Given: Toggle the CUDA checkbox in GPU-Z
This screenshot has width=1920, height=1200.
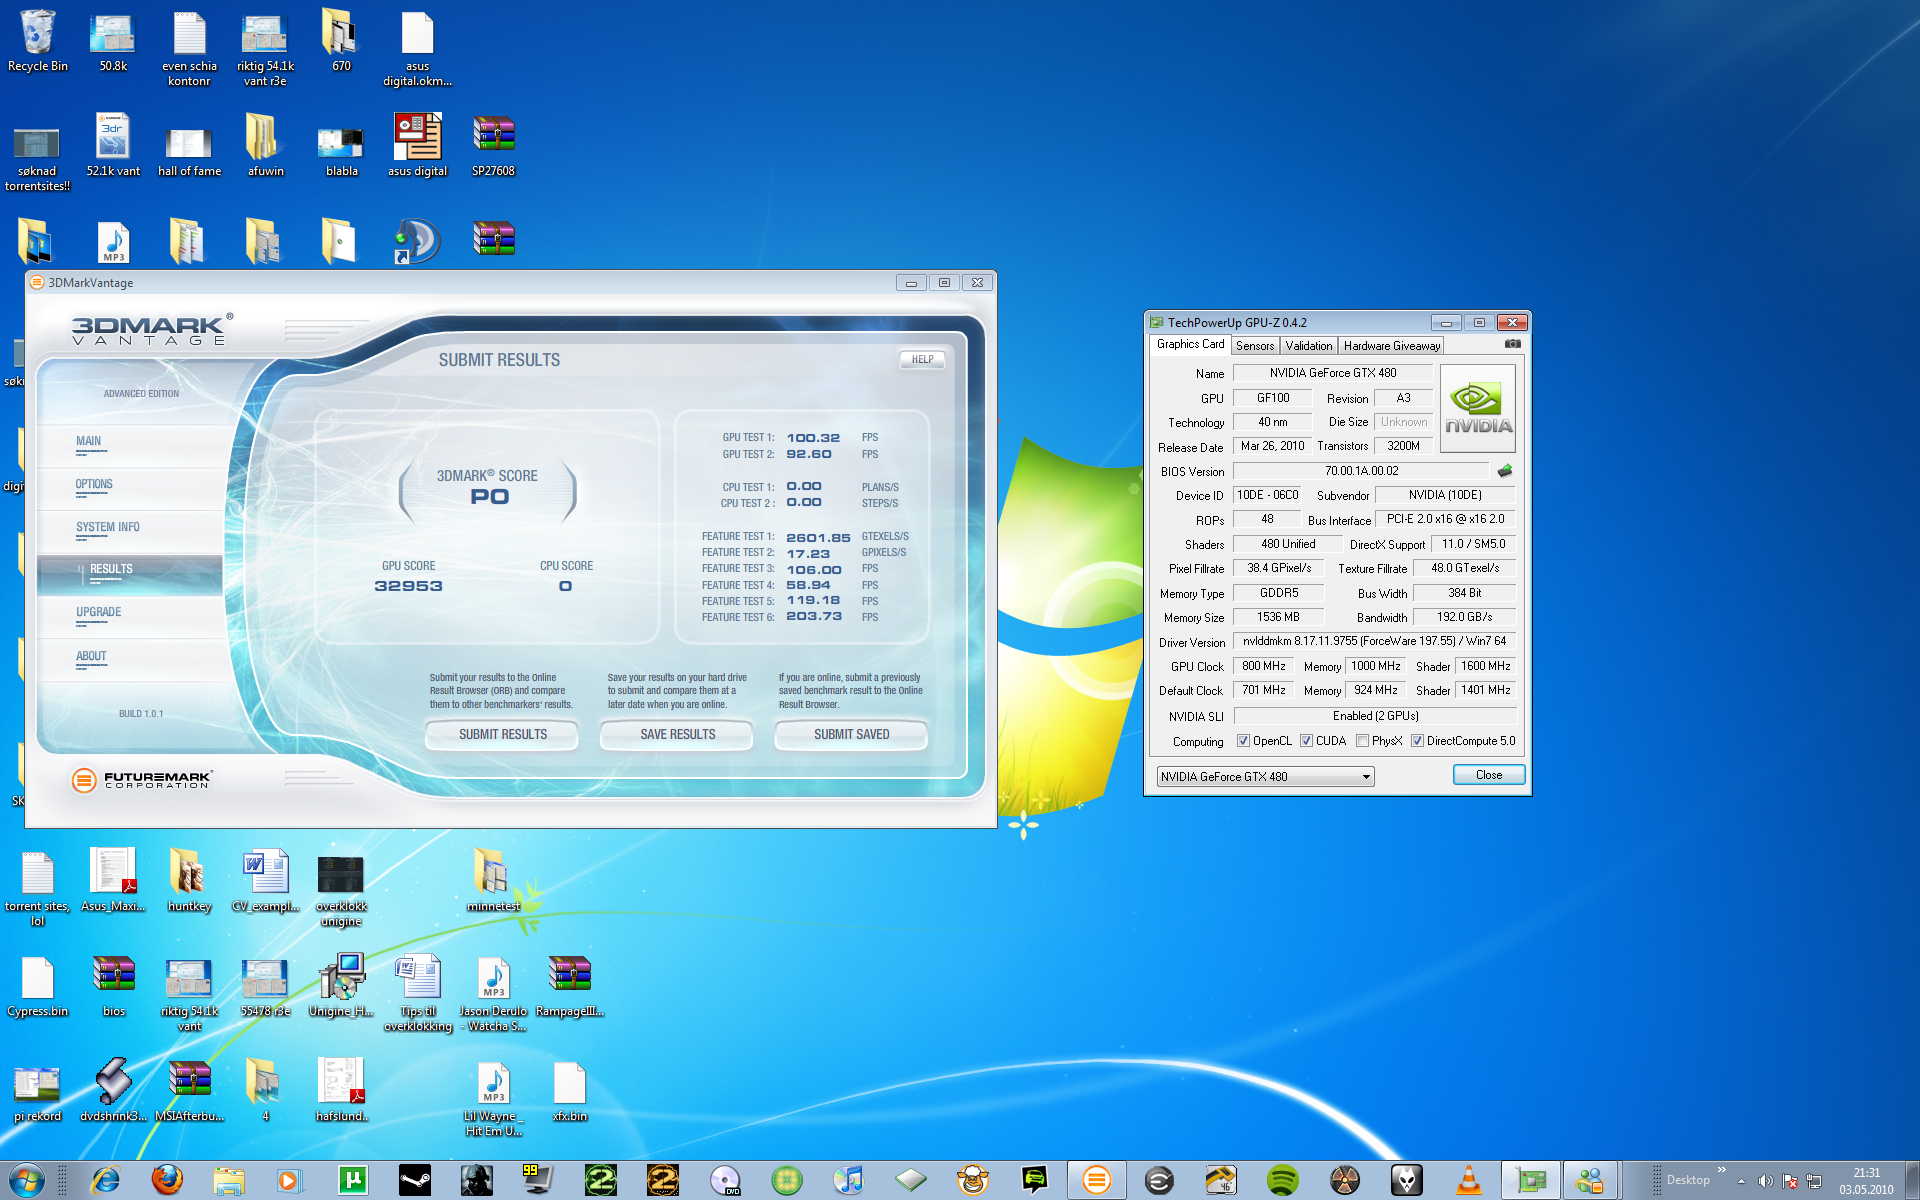Looking at the screenshot, I should pos(1306,741).
